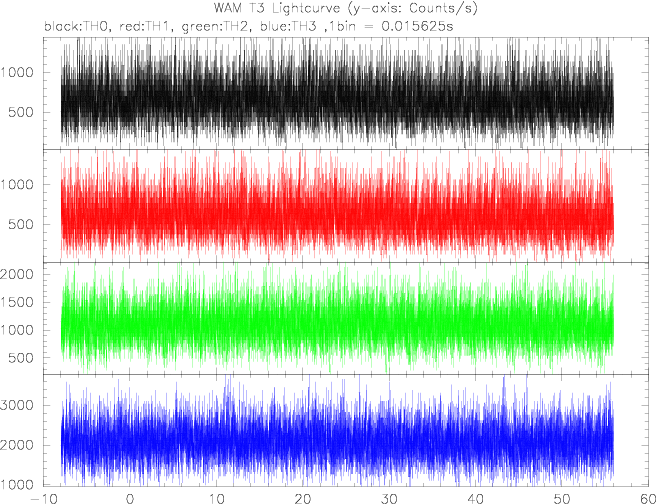Image resolution: width=657 pixels, height=504 pixels.
Task: Click the 500 y-axis label of the red panel
Action: click(x=21, y=224)
